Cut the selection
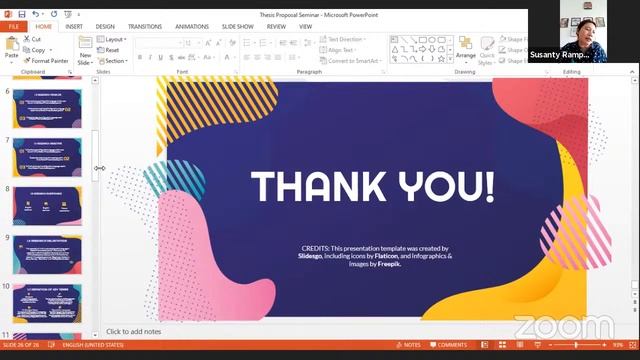The image size is (640, 360). coord(32,39)
